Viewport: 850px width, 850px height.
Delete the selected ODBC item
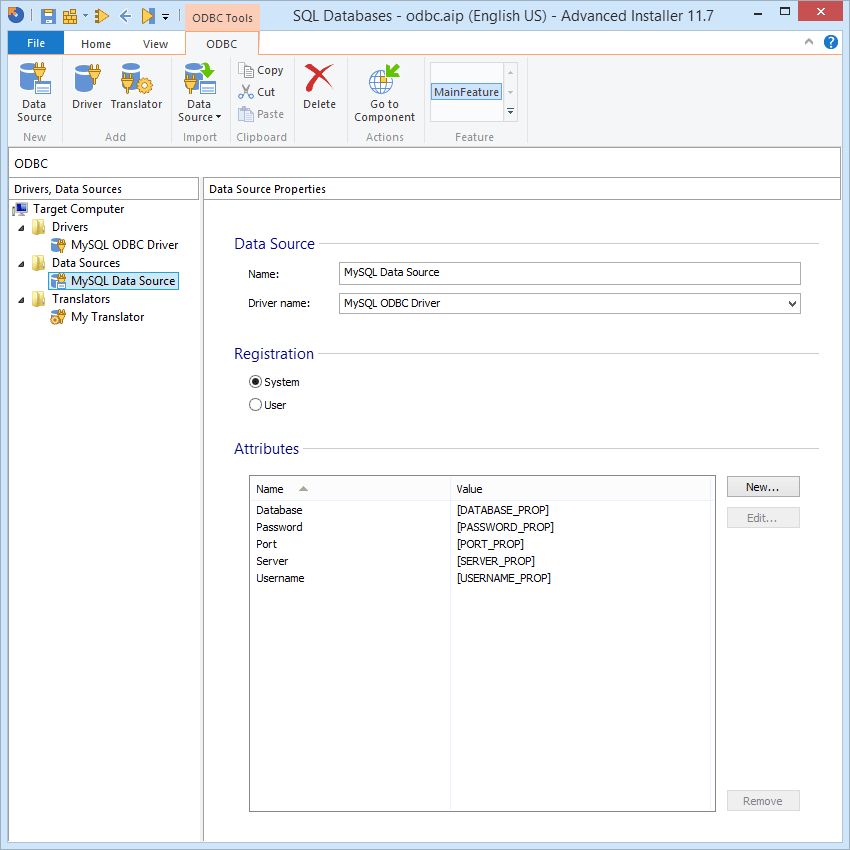point(319,87)
